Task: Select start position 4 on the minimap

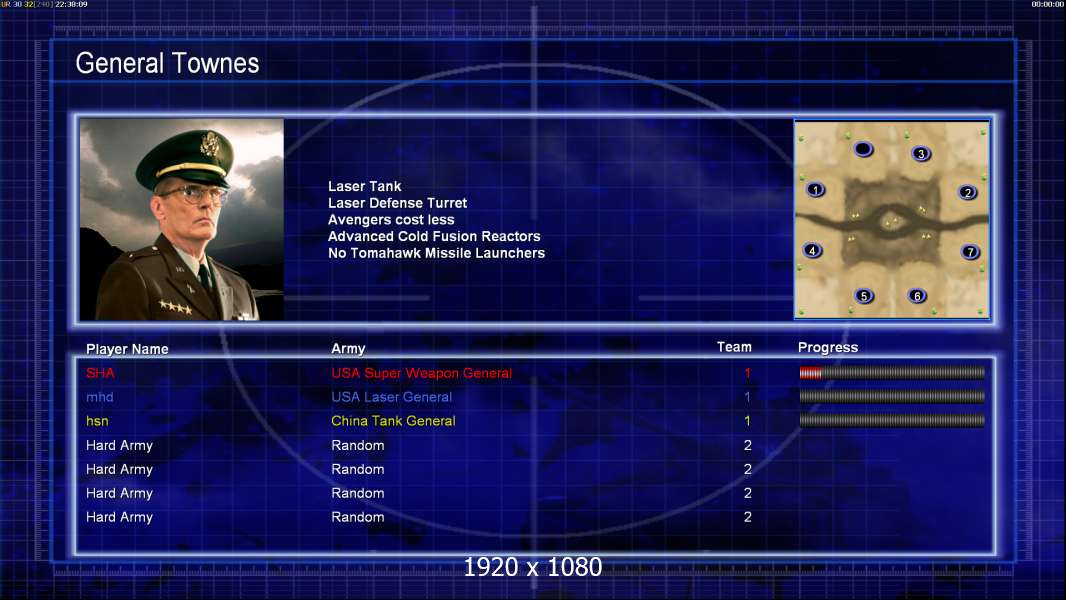Action: pos(812,250)
